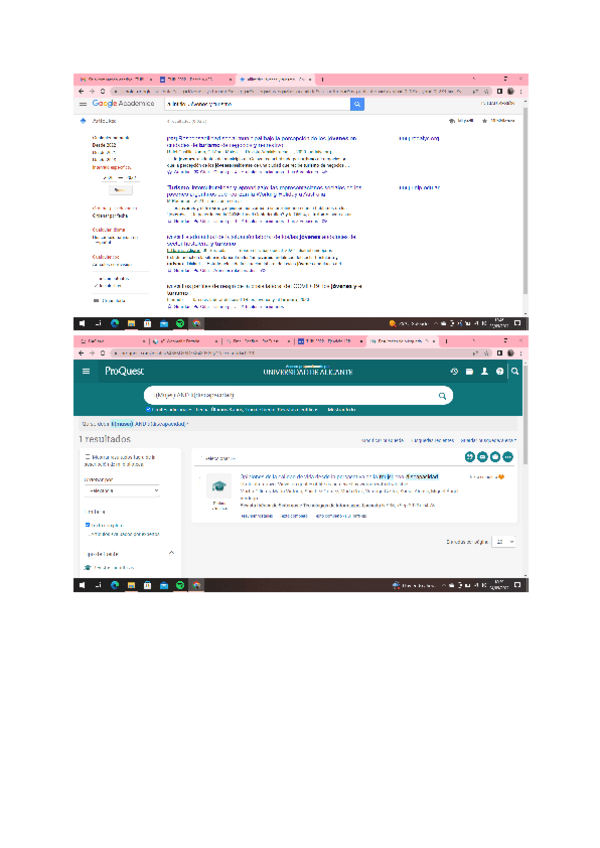Switch to the first tab in upper browser
The width and height of the screenshot is (600, 848).
tap(110, 78)
